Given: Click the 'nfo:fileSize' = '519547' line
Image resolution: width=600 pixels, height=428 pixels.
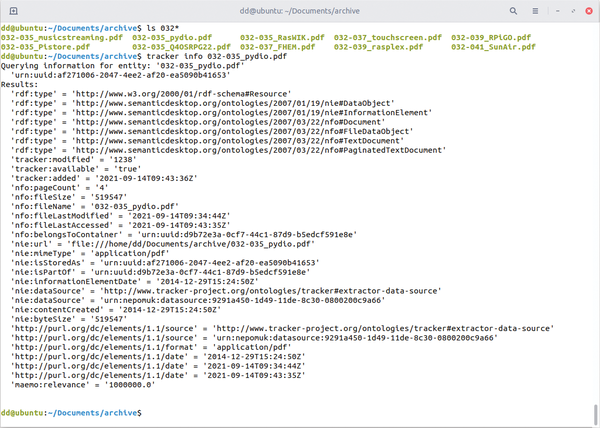Looking at the screenshot, I should click(69, 197).
